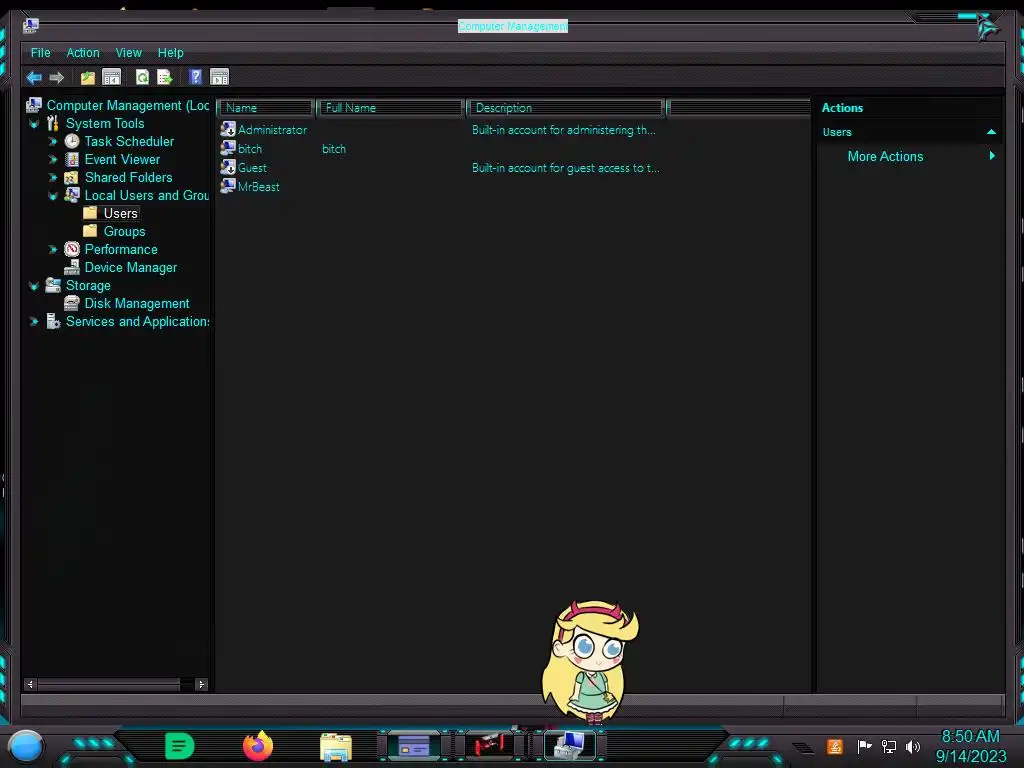Click the network tray icon
Screen dimensions: 1024x768
point(888,746)
